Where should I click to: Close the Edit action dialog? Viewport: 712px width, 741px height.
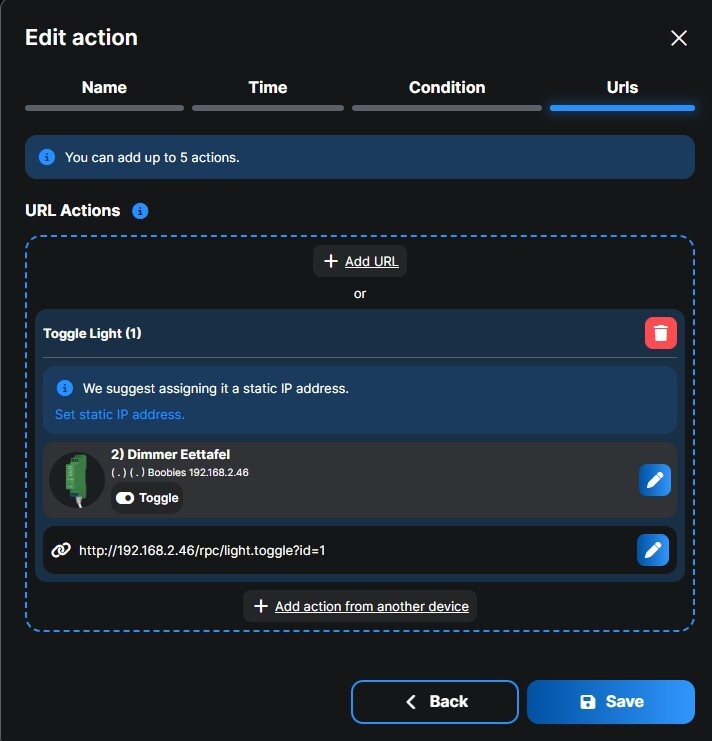[678, 38]
